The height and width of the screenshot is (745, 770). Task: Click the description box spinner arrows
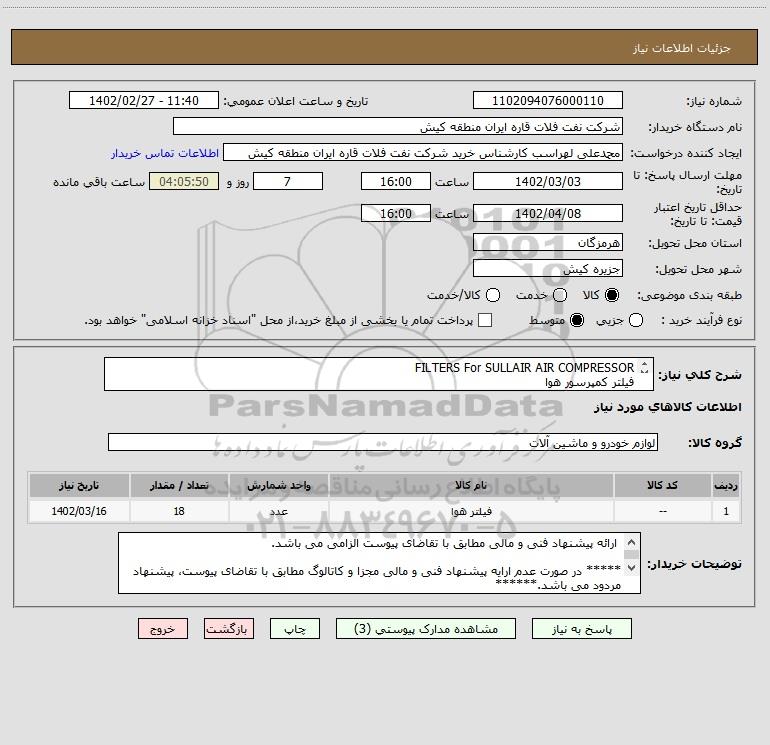click(644, 367)
